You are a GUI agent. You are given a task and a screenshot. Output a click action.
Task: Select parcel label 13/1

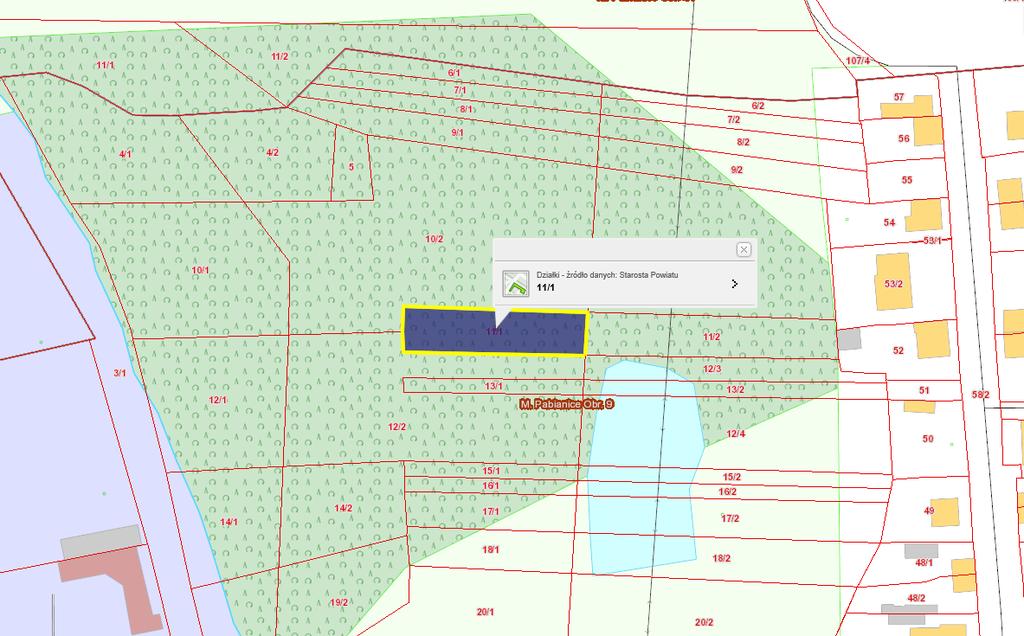494,386
